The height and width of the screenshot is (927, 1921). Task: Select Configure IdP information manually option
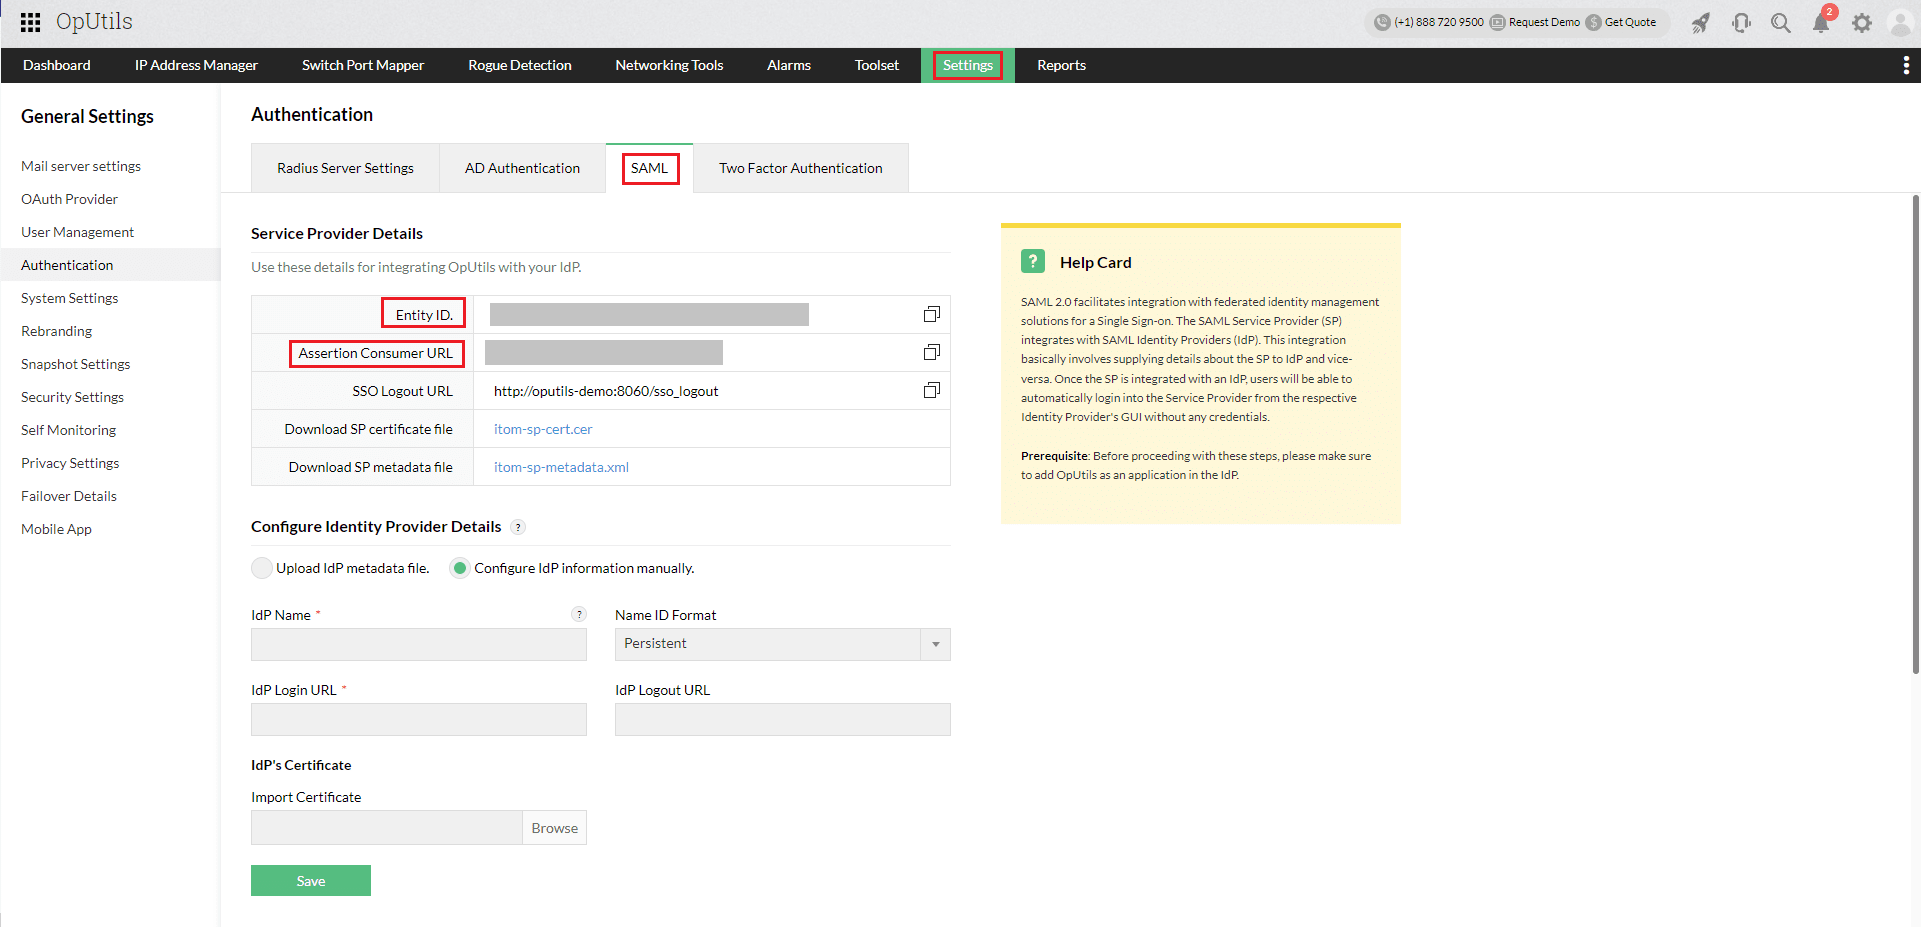[x=460, y=568]
